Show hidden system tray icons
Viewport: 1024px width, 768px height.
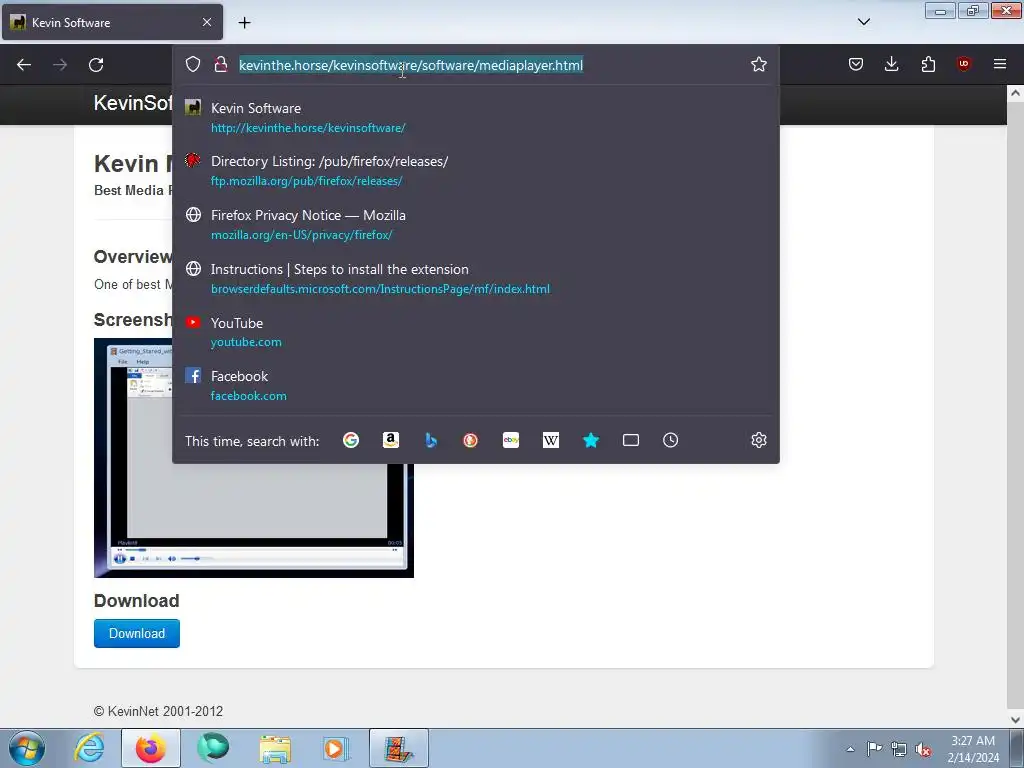(850, 749)
